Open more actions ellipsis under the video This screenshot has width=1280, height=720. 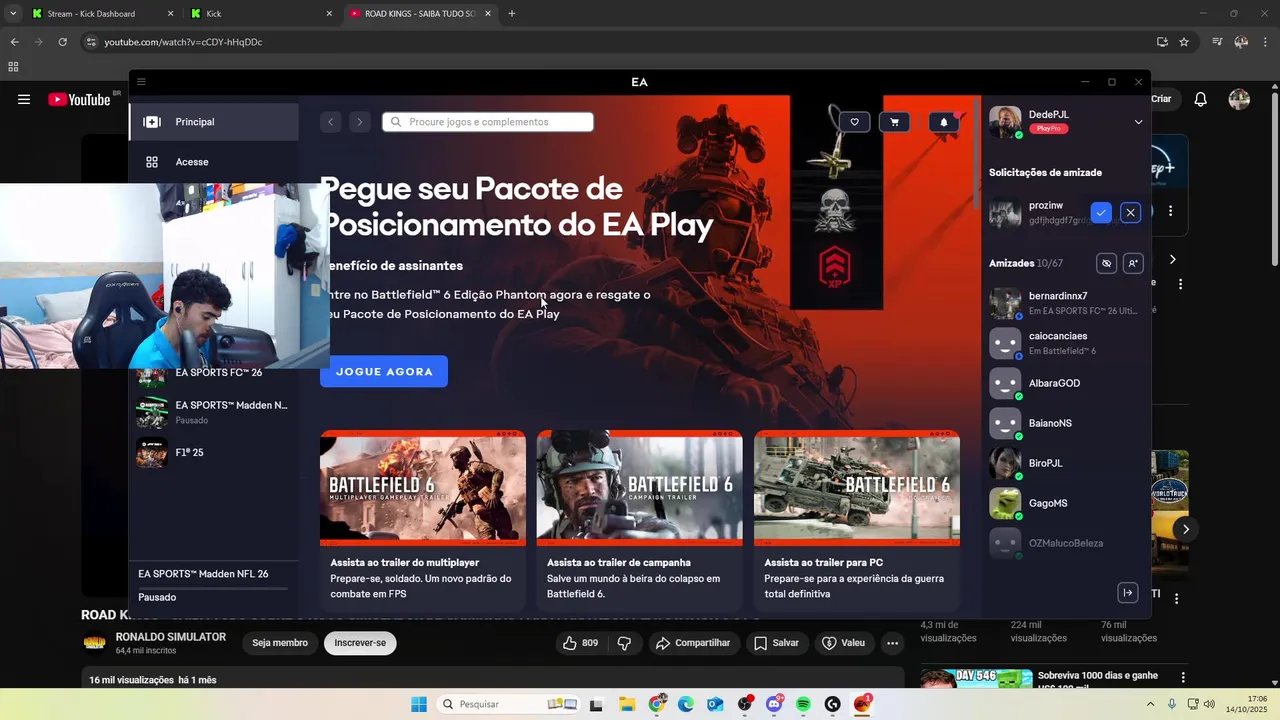pos(893,643)
